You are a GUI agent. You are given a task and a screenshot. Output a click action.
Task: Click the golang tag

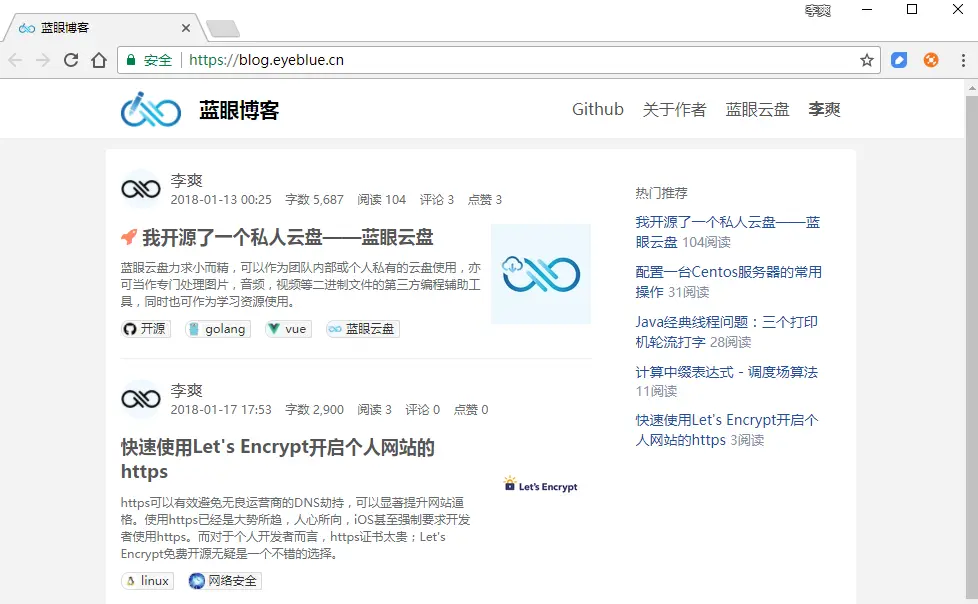click(x=218, y=329)
